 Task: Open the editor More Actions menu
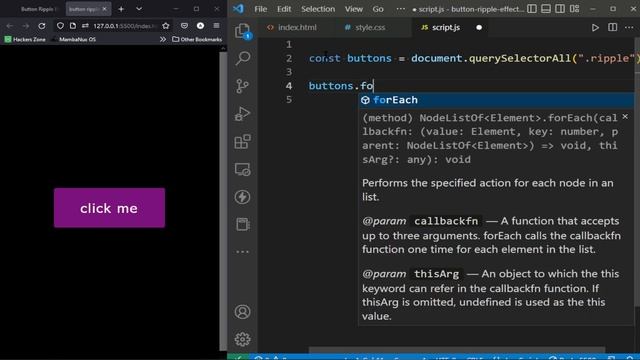[x=629, y=27]
